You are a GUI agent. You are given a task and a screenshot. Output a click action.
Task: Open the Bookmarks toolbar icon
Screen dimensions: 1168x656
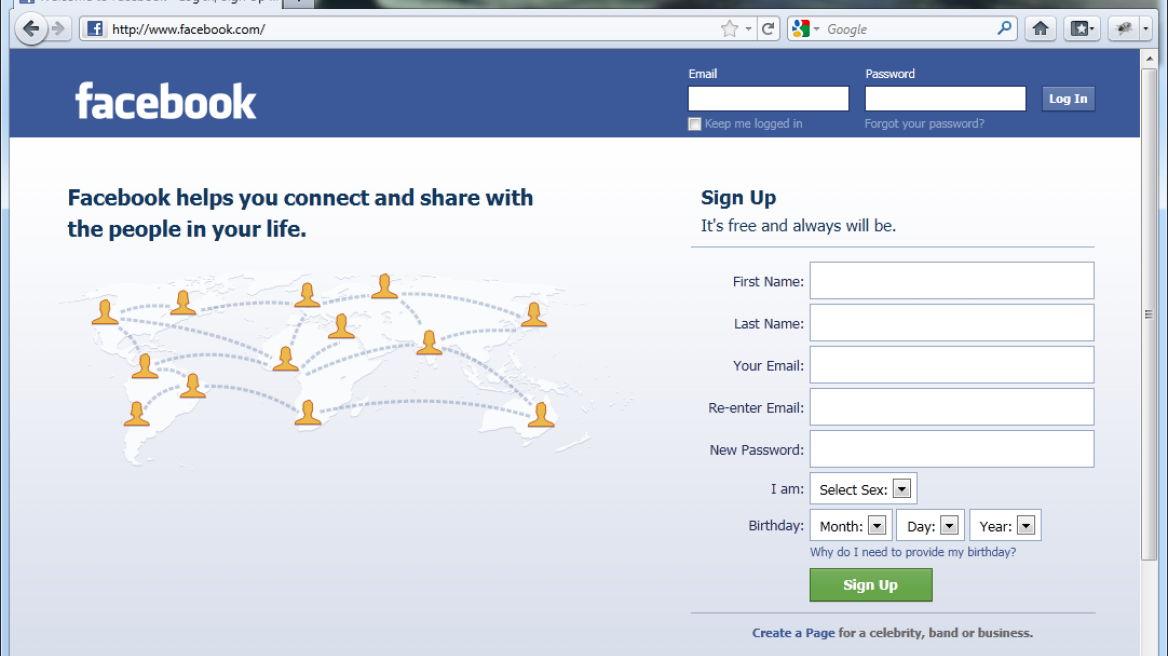click(1082, 29)
